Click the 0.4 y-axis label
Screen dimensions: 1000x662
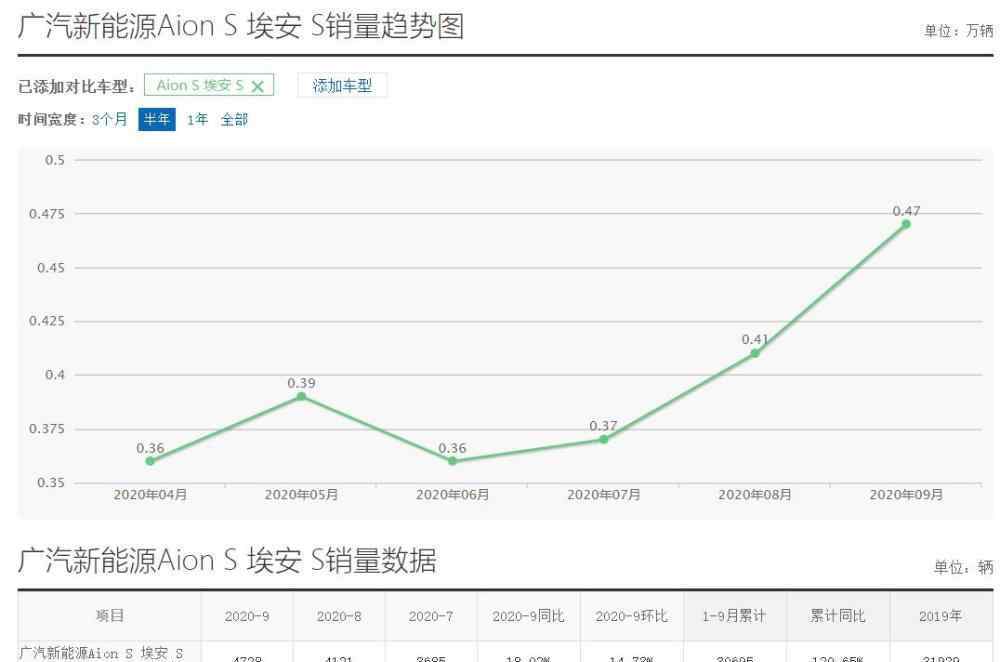pos(55,375)
